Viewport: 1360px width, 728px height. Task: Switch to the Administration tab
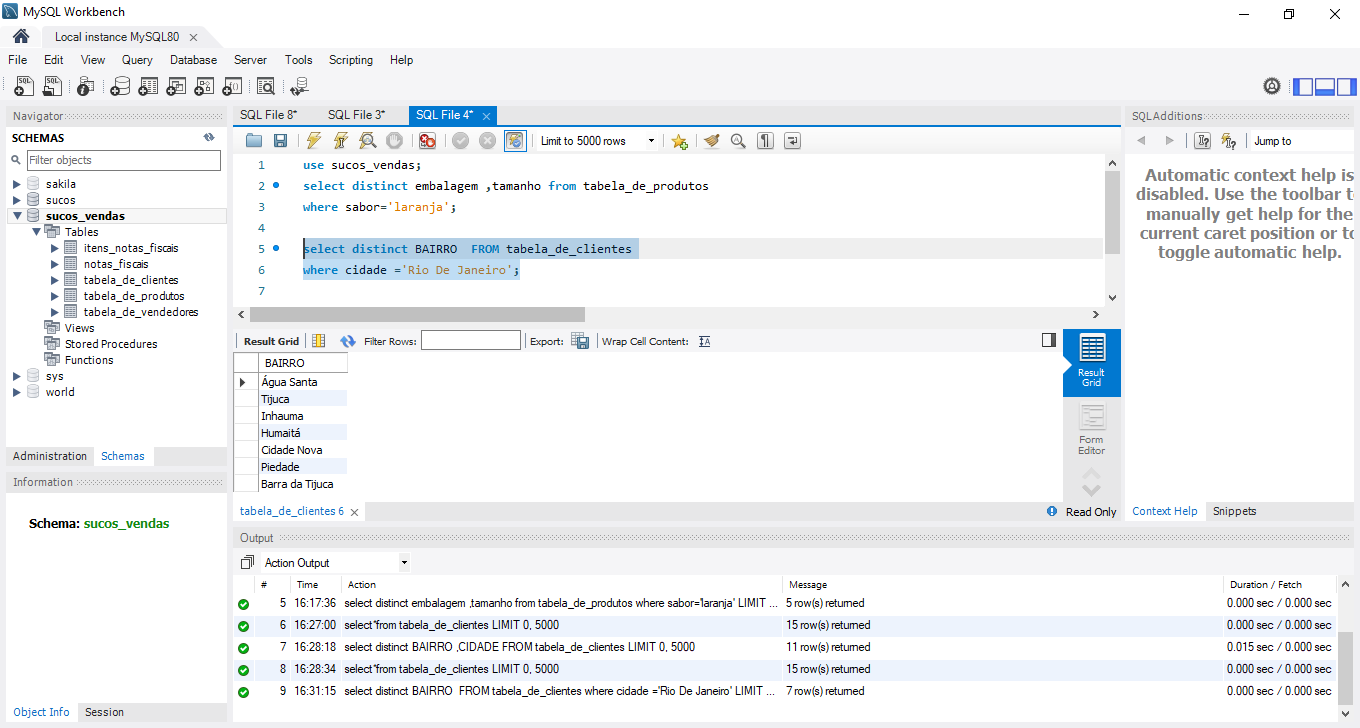tap(50, 456)
